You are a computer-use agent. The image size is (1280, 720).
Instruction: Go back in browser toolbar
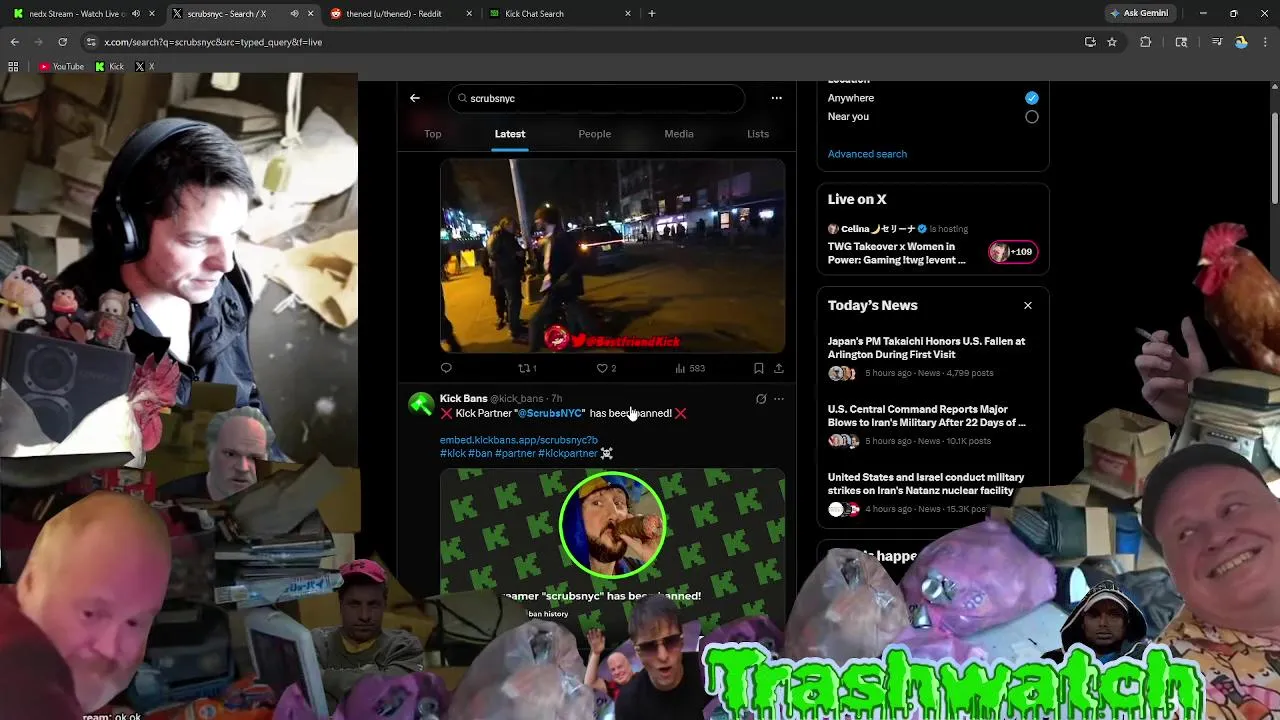(x=14, y=42)
